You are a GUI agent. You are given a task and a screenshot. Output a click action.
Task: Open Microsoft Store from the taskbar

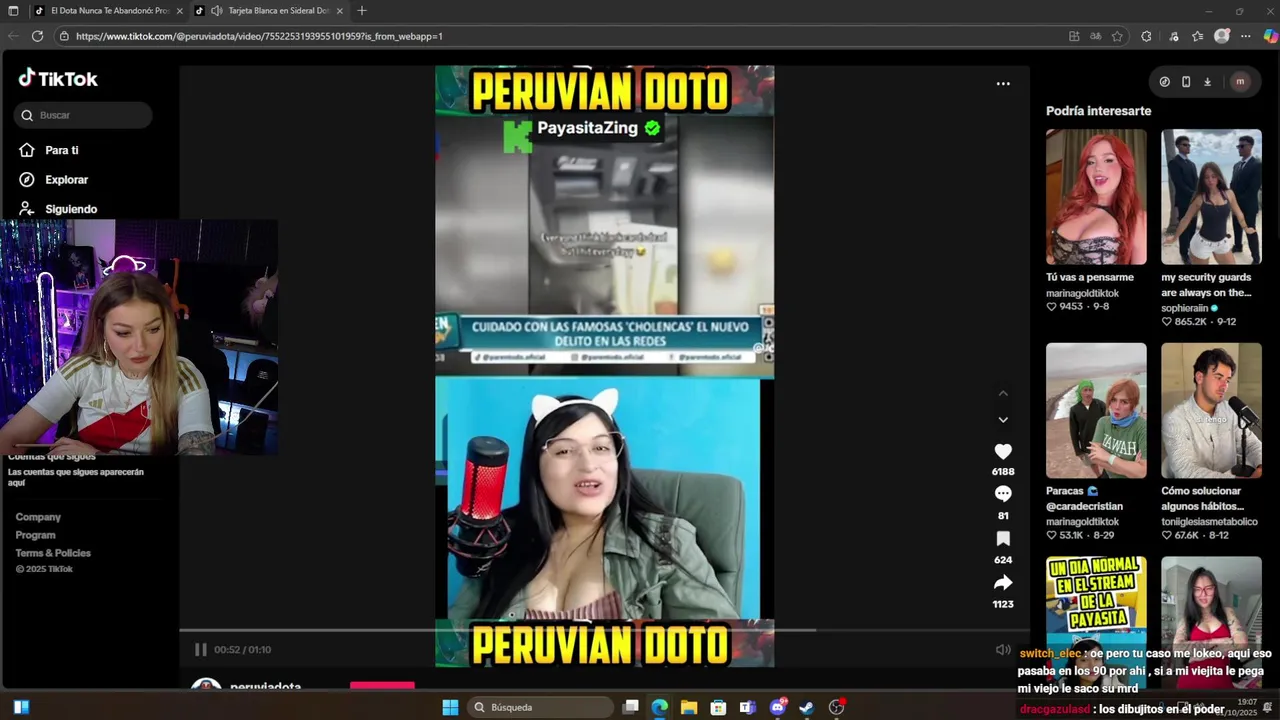pos(718,707)
